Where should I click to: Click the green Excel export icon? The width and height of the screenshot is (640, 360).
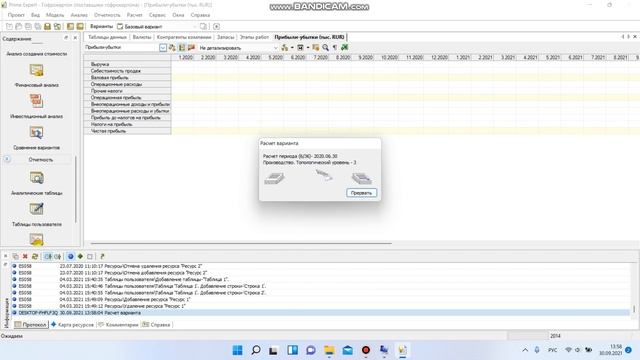[344, 48]
